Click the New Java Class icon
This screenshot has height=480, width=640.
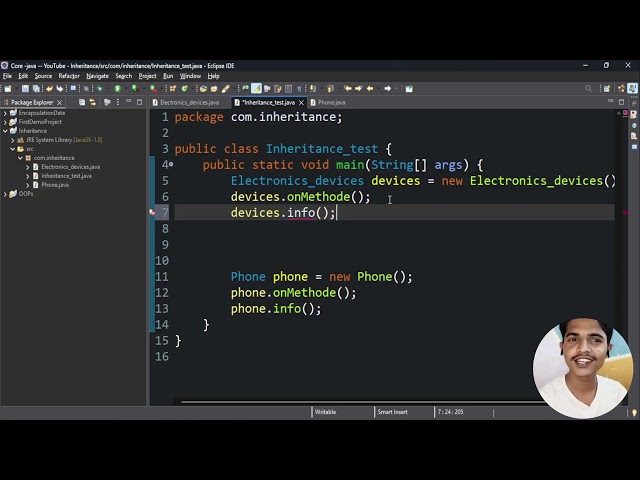pos(184,89)
